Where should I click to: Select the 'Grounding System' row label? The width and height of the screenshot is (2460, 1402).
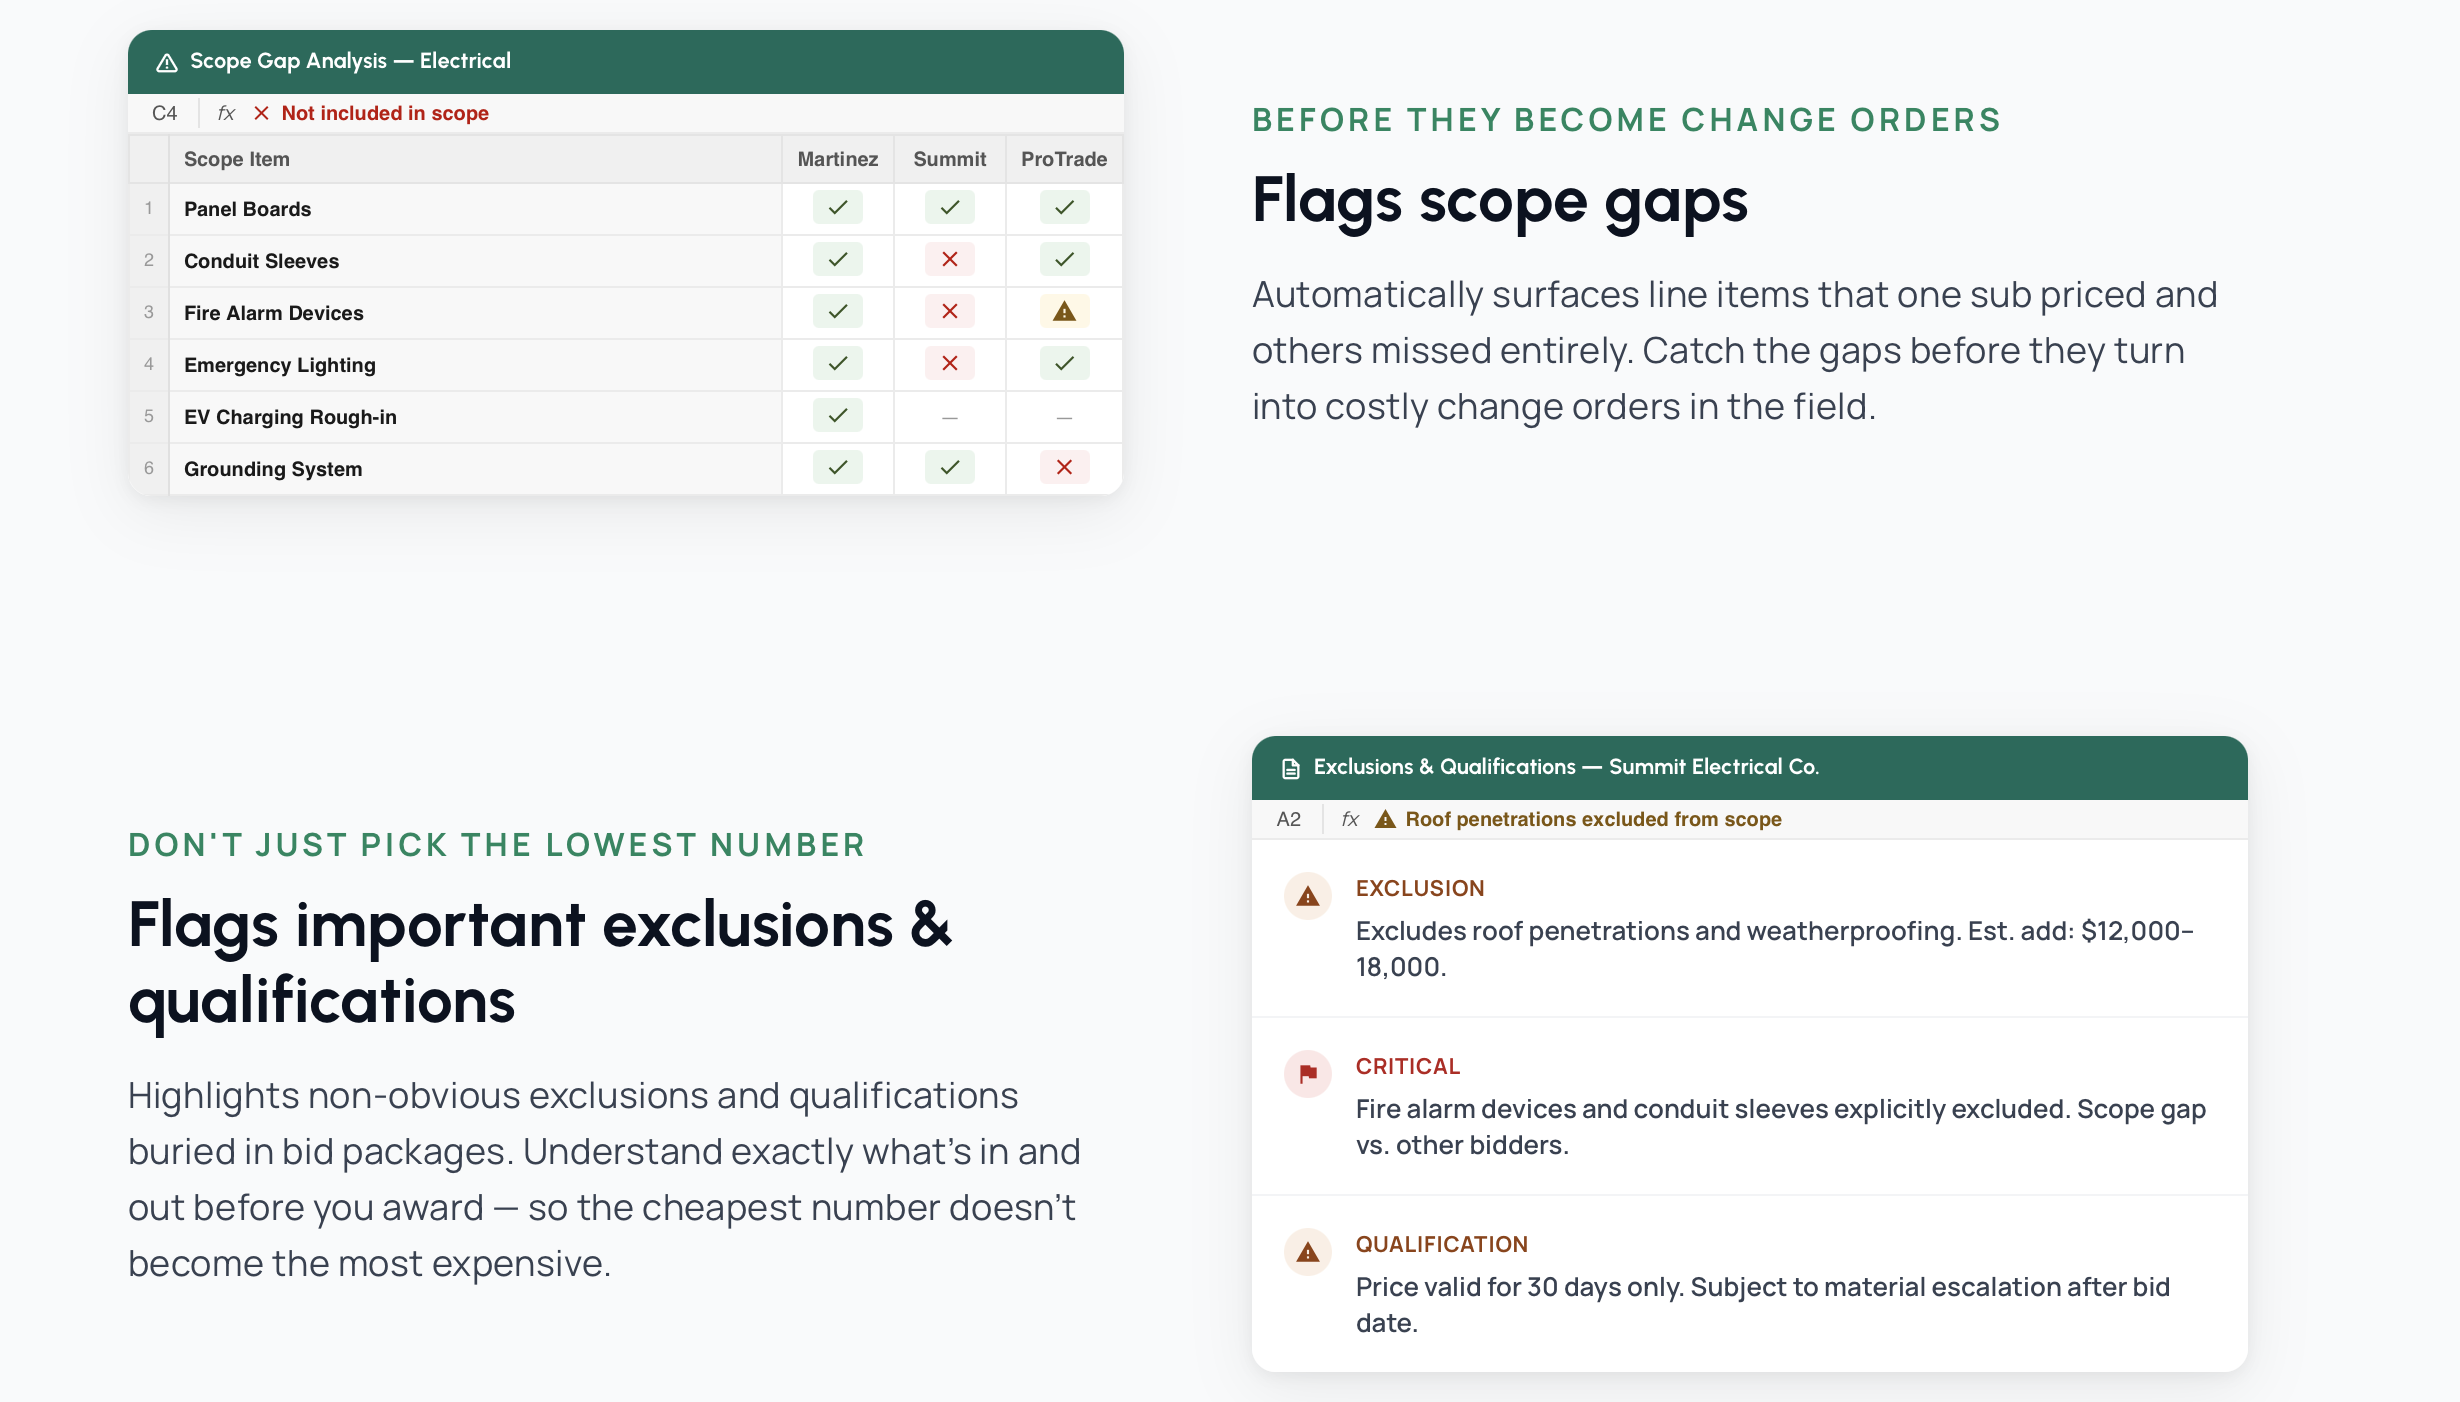[x=273, y=469]
